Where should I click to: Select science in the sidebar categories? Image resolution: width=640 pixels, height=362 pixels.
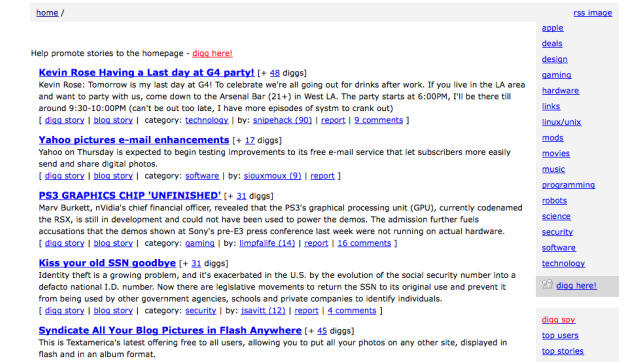[556, 216]
